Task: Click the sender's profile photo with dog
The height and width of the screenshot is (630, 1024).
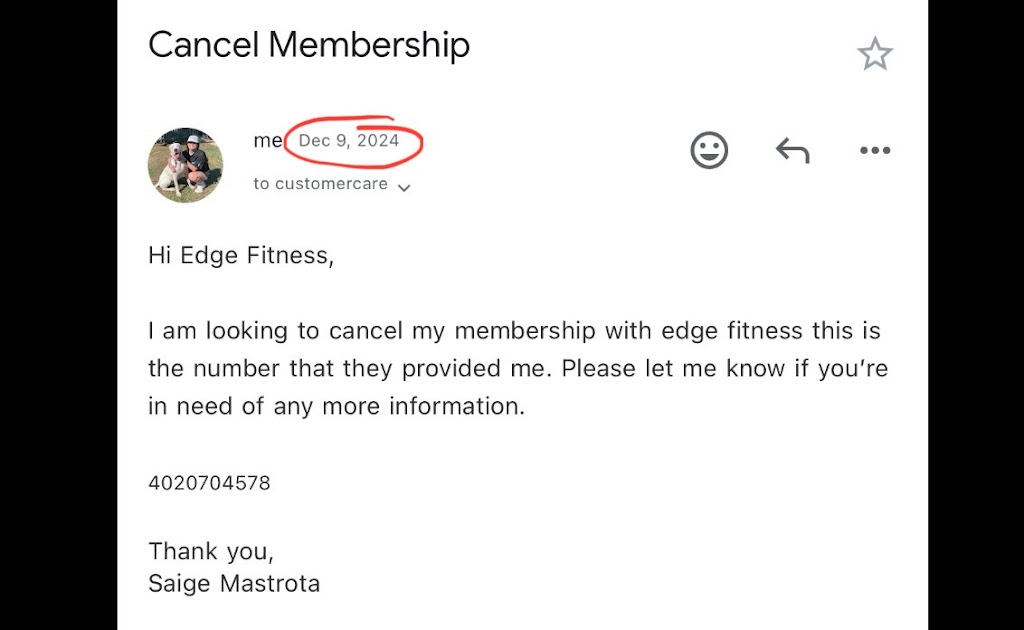Action: 185,165
